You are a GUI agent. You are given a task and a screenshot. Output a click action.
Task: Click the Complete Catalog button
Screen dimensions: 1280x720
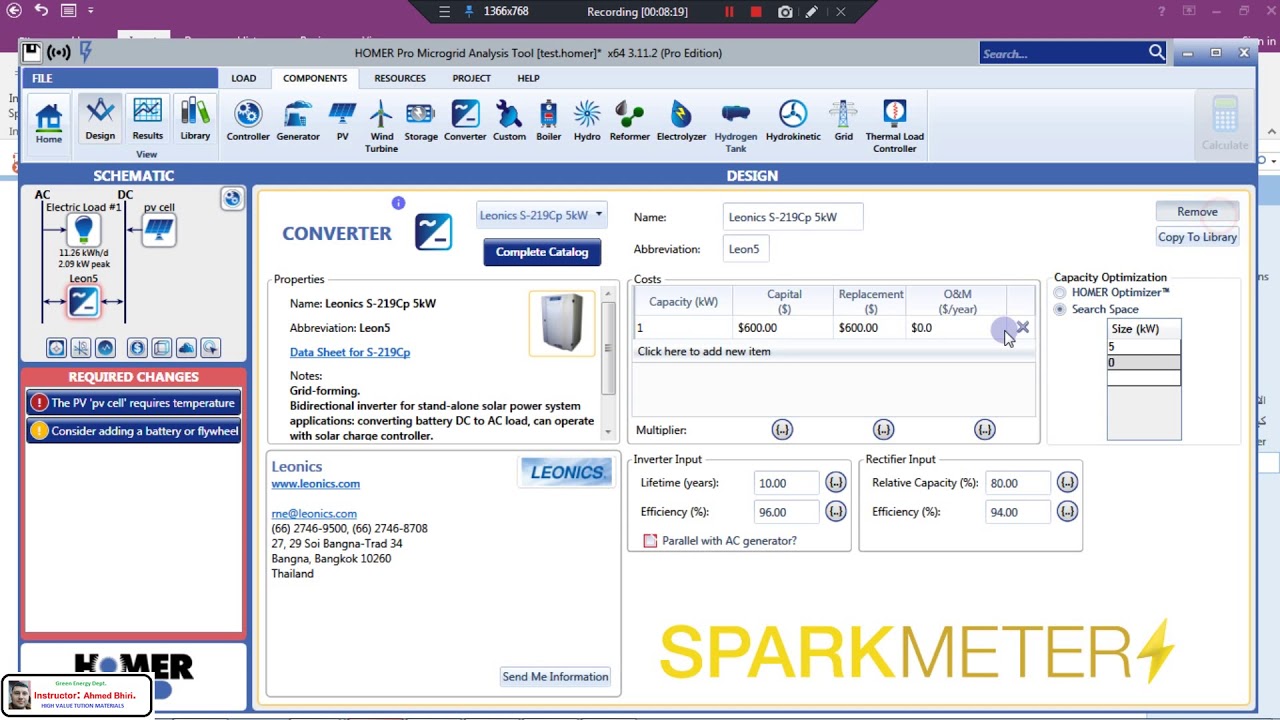[x=542, y=252]
